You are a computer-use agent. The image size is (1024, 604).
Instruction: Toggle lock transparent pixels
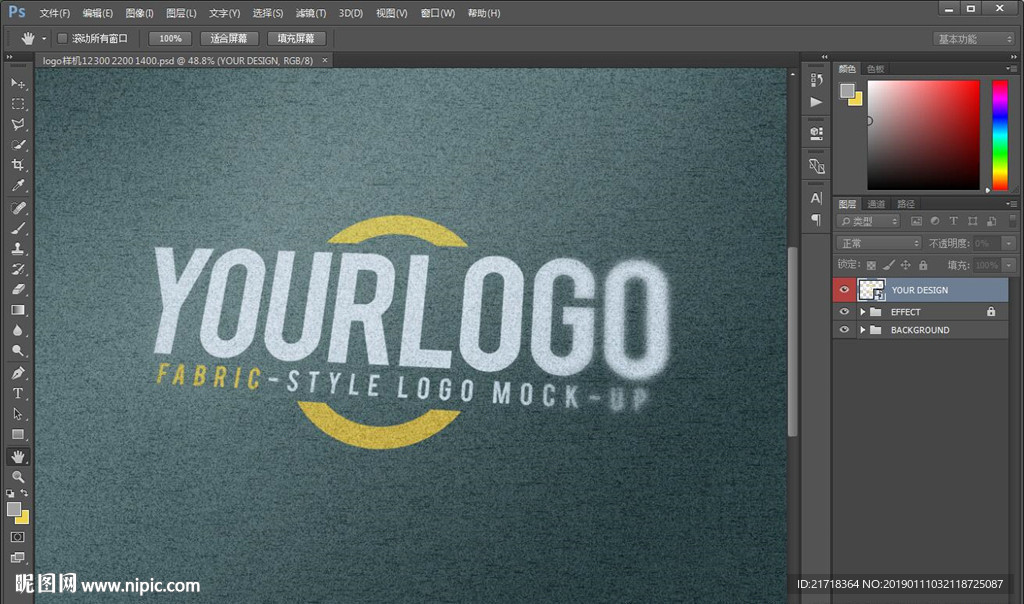pos(871,265)
